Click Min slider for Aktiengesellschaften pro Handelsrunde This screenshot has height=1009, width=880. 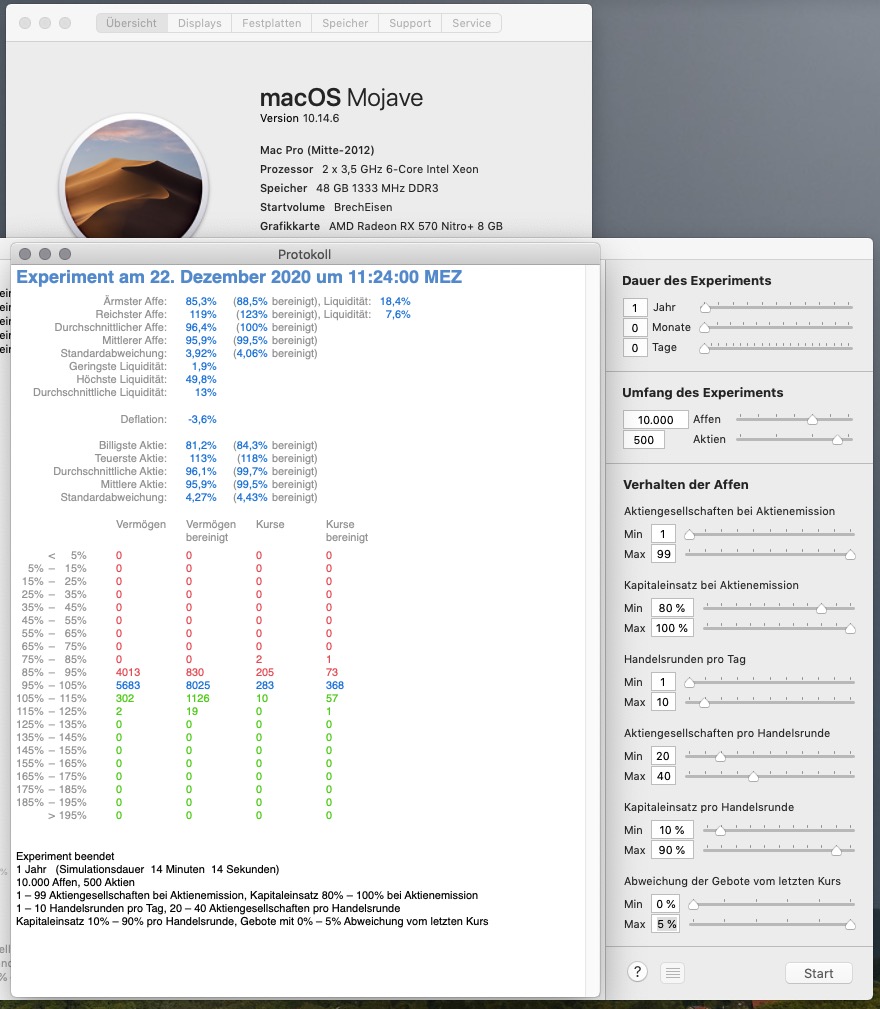click(769, 756)
